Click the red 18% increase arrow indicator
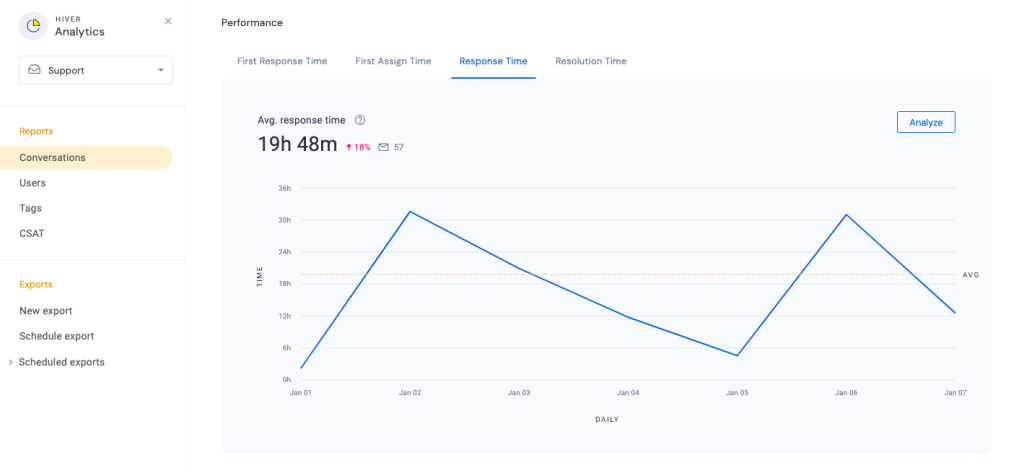1024x471 pixels. 349,148
